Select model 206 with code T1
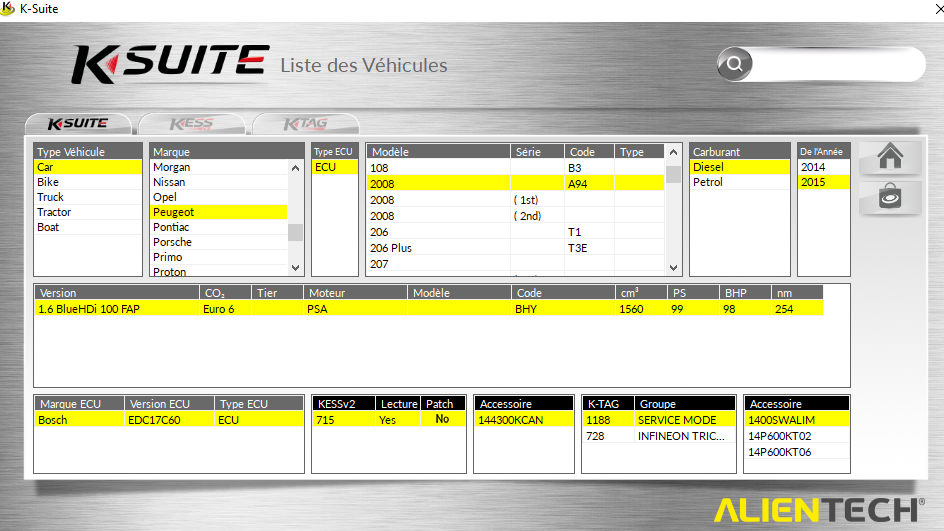The image size is (944, 531). pyautogui.click(x=515, y=232)
